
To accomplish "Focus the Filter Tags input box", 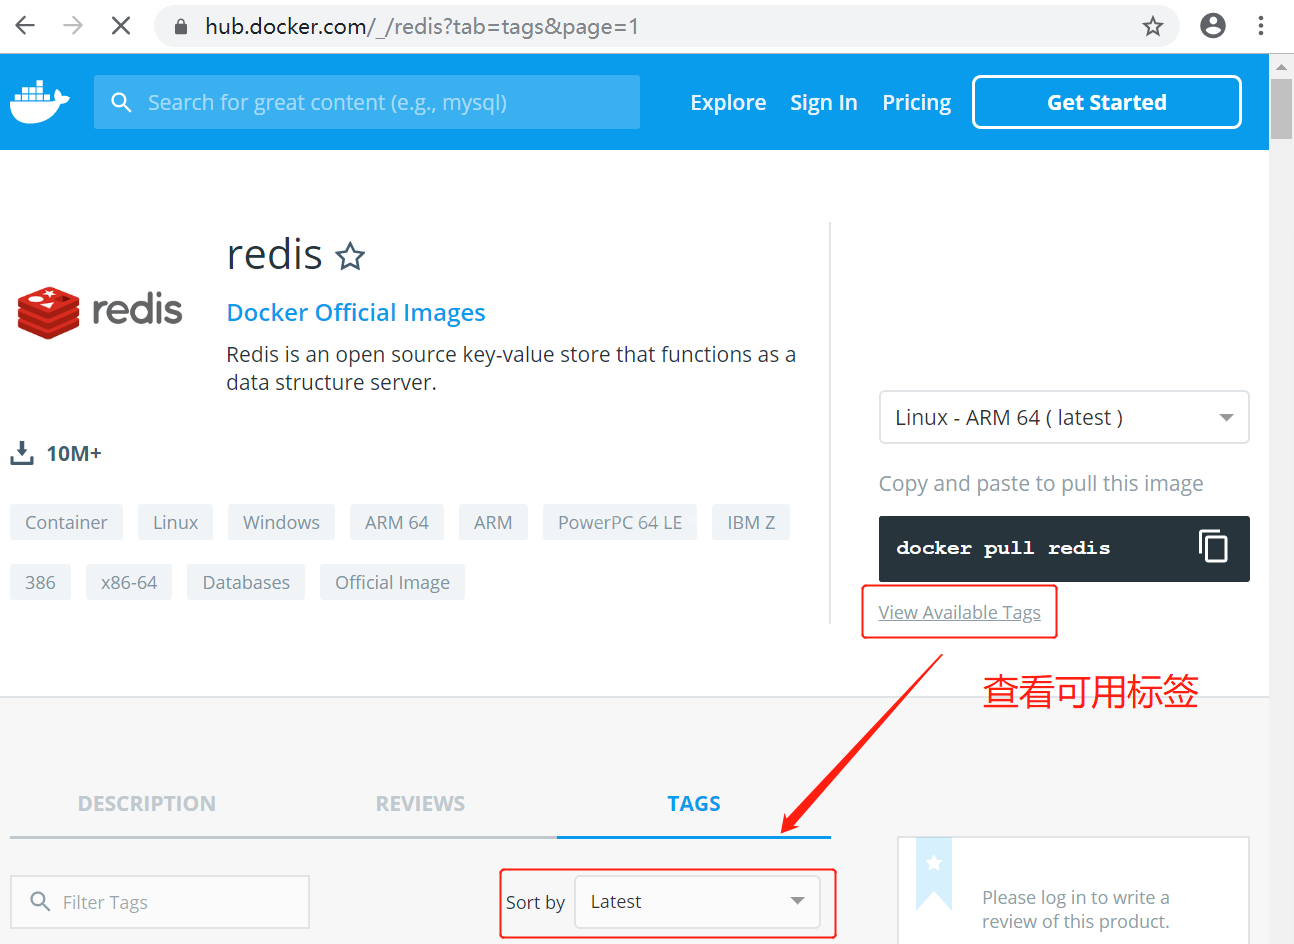I will point(160,902).
